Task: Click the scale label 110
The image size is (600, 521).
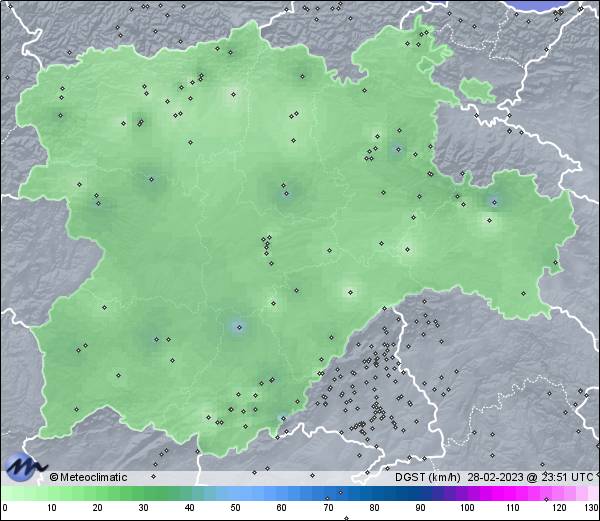Action: coord(513,508)
